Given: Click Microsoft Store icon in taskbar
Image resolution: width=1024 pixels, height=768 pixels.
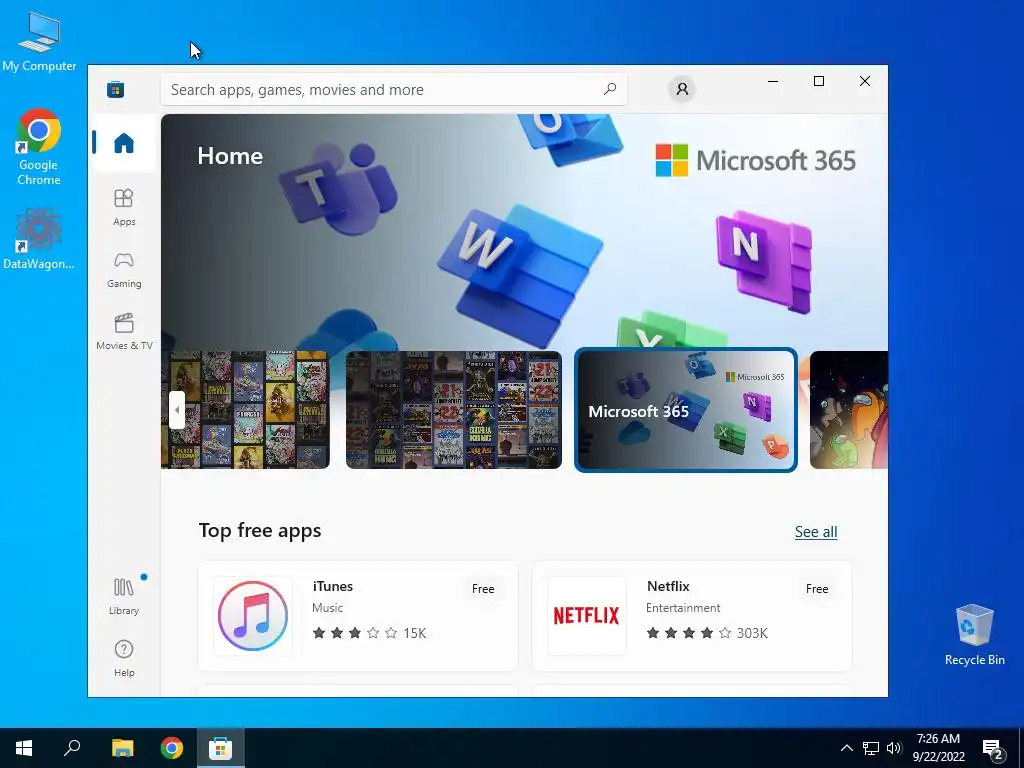Looking at the screenshot, I should pos(221,748).
